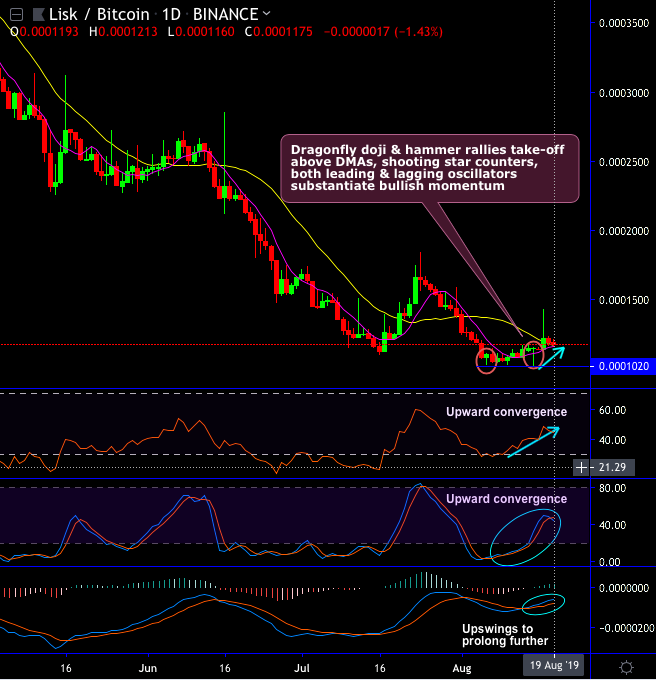Click the high price value H0.0001213
Screen dimensions: 656x680
[x=123, y=32]
